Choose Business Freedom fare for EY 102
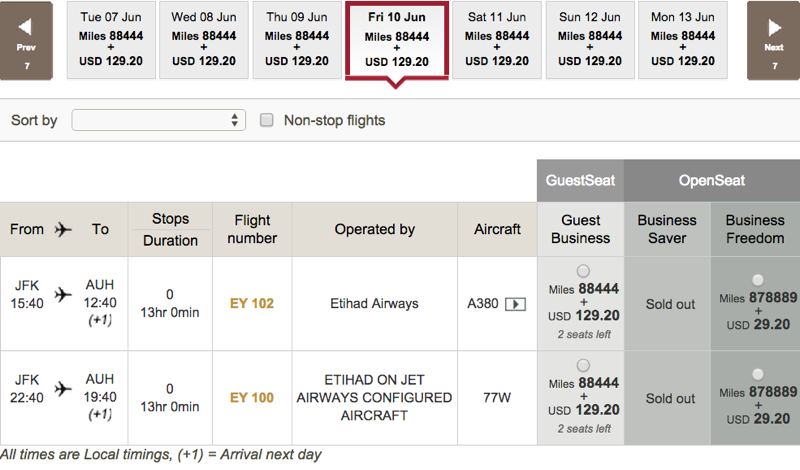Screen dimensions: 800x470 click(x=758, y=280)
